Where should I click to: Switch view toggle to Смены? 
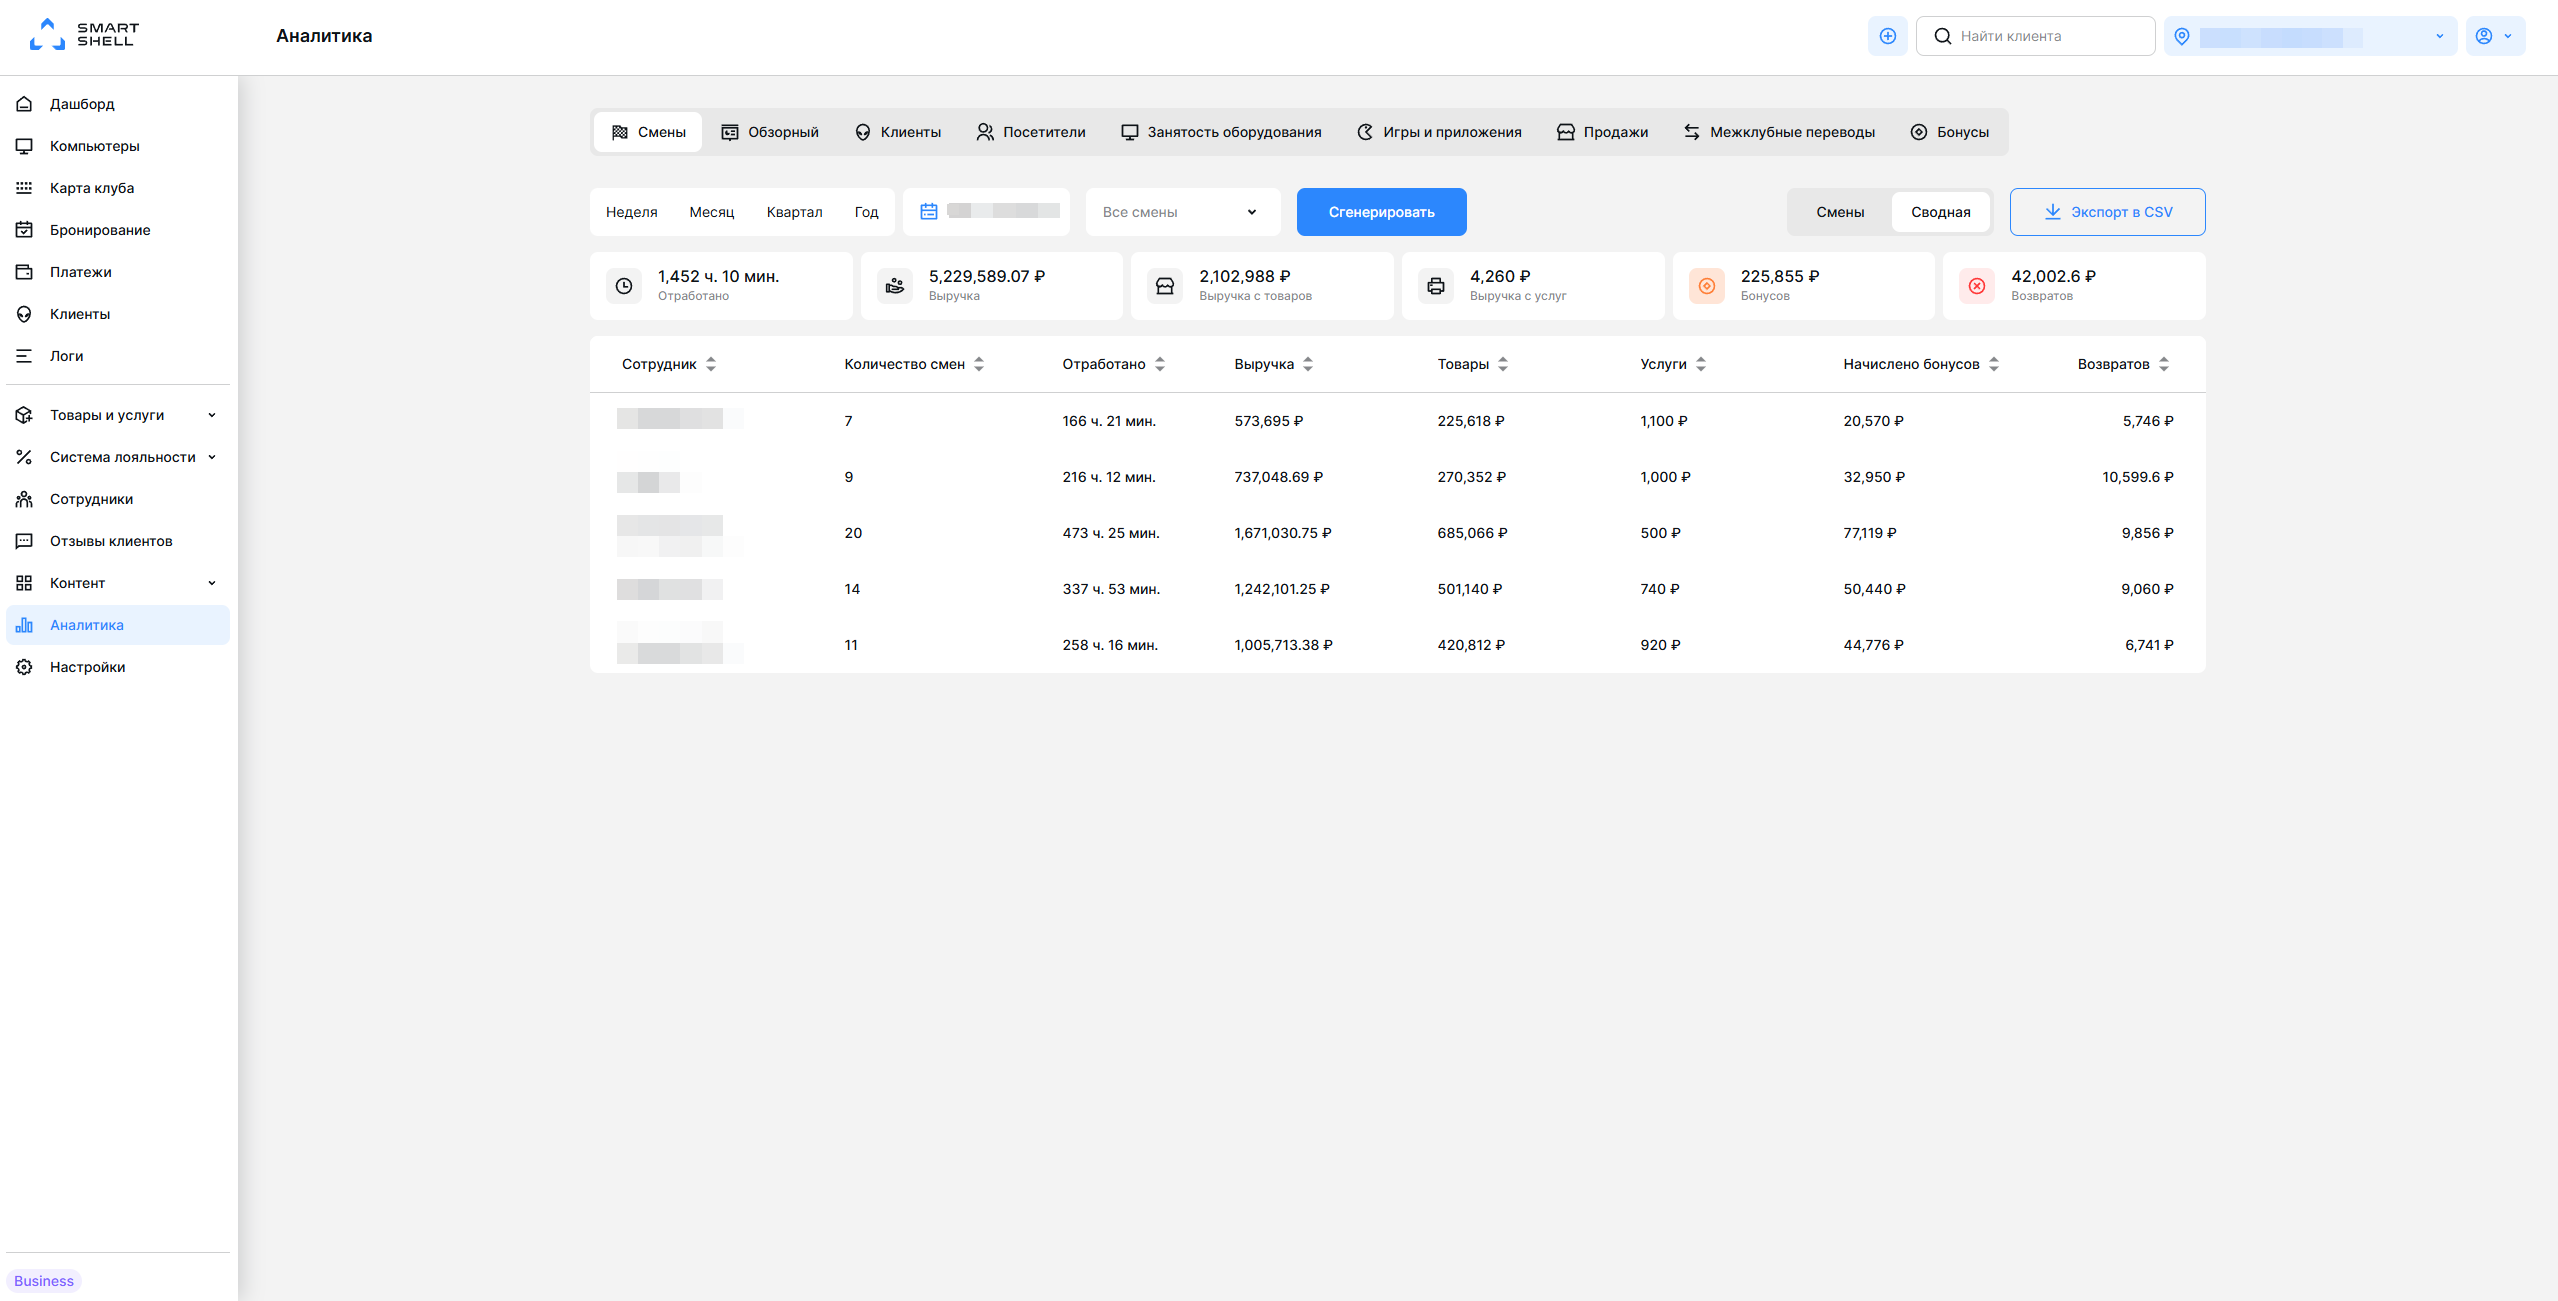(1840, 212)
